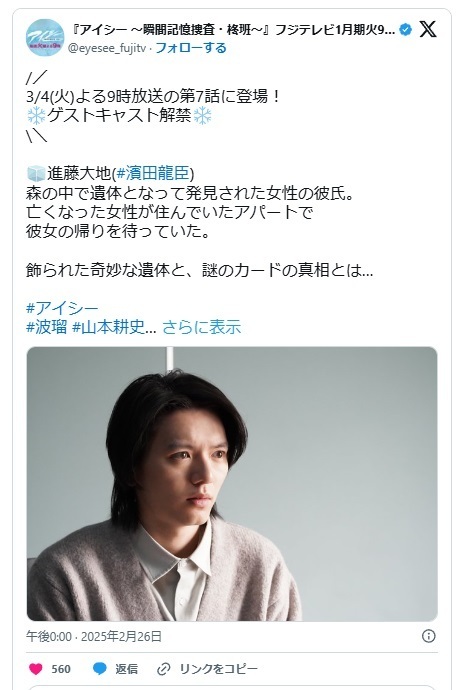
Task: Click the 返信 reply label
Action: (x=126, y=669)
